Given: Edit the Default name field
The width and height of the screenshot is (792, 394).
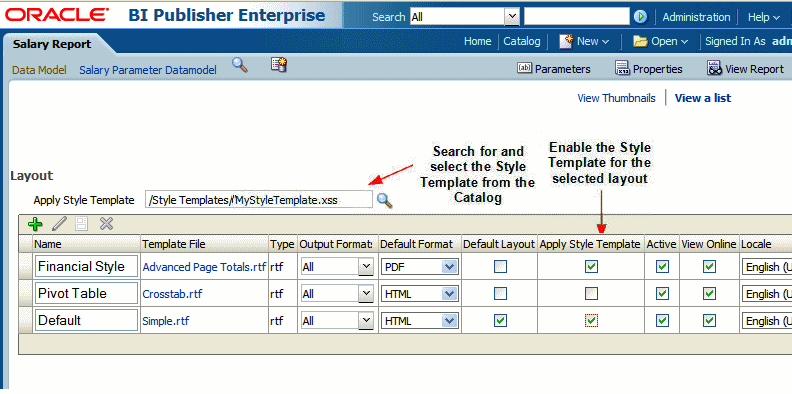Looking at the screenshot, I should (86, 320).
